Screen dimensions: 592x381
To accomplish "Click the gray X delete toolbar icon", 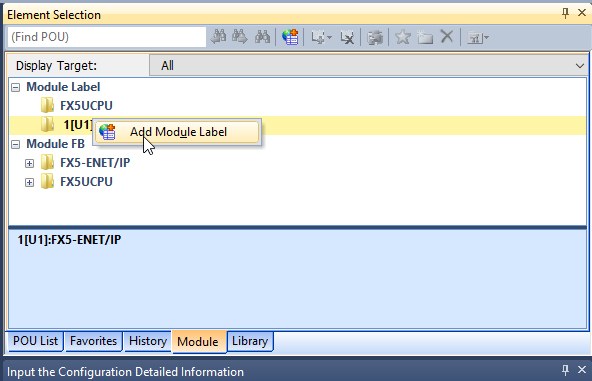I will 447,37.
